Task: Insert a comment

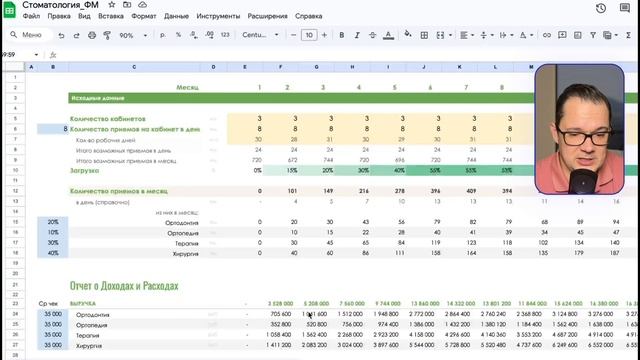Action: pyautogui.click(x=562, y=36)
